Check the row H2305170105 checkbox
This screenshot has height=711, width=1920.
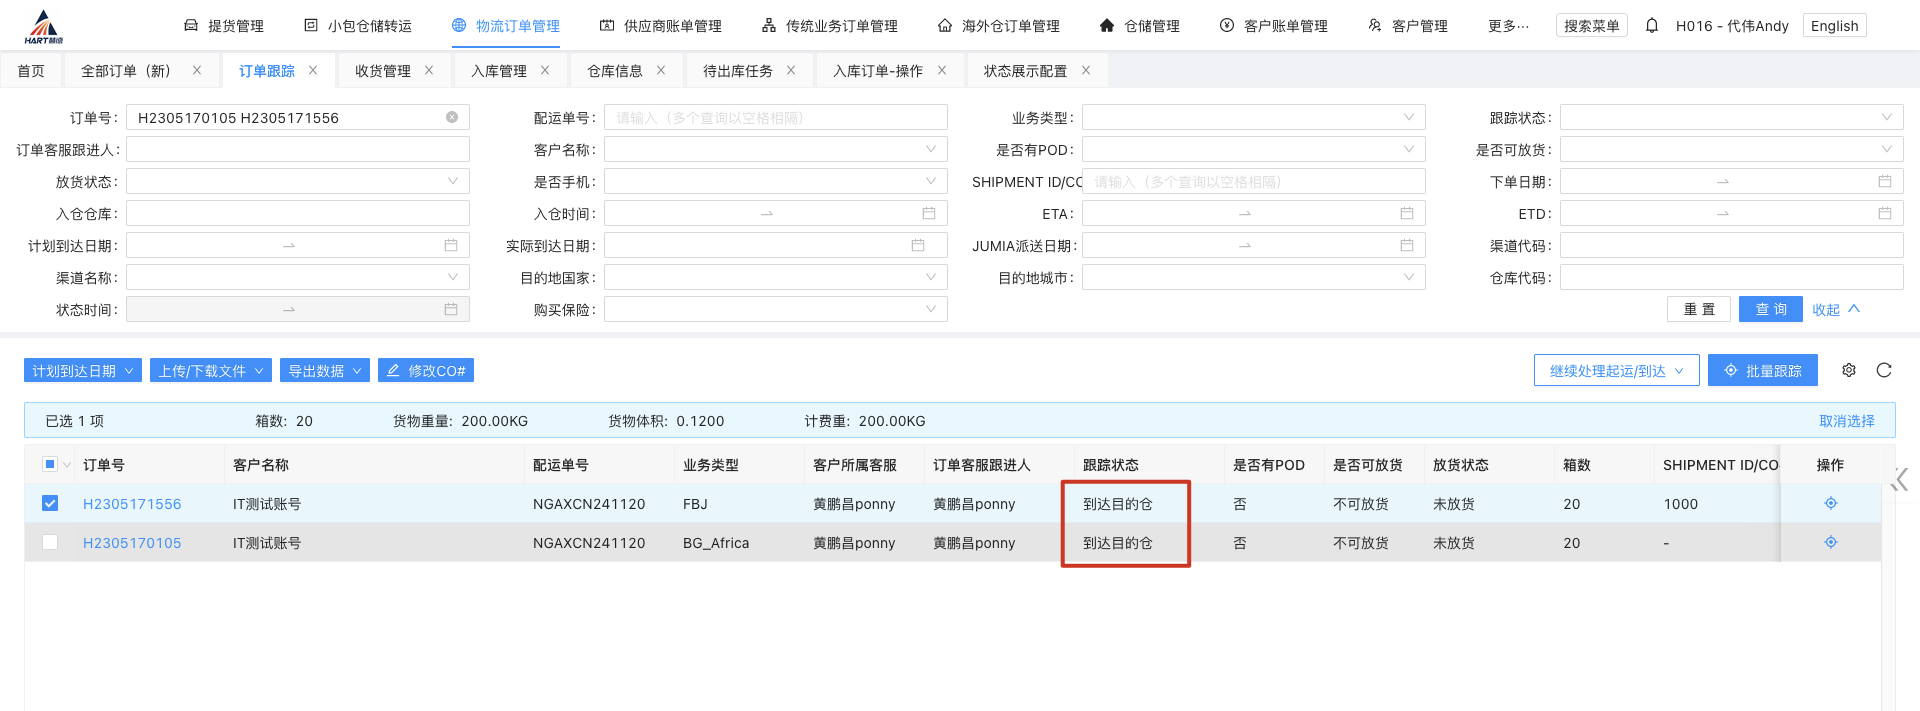[50, 543]
